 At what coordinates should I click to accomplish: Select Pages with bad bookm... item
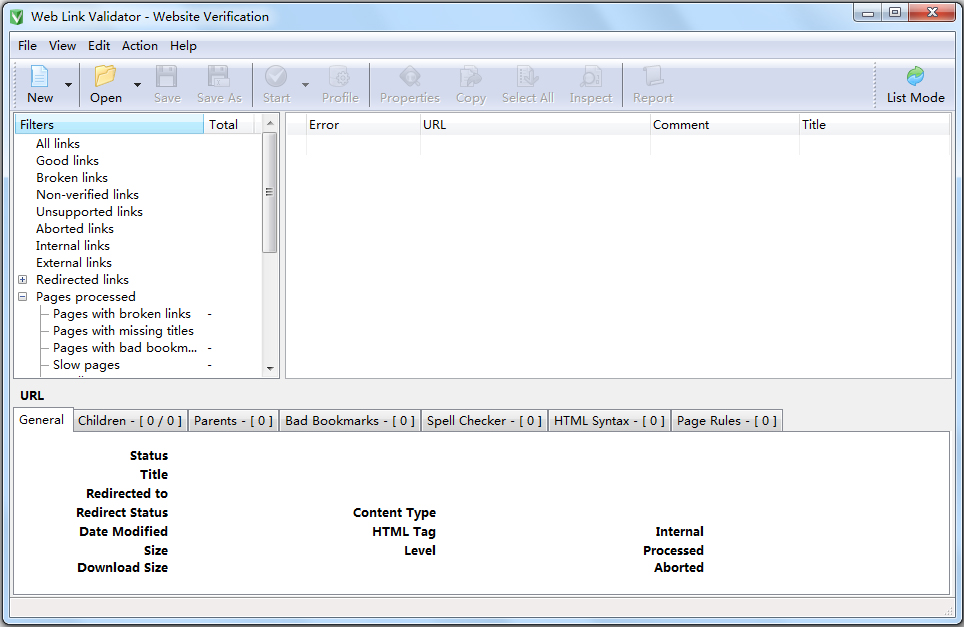pos(125,348)
